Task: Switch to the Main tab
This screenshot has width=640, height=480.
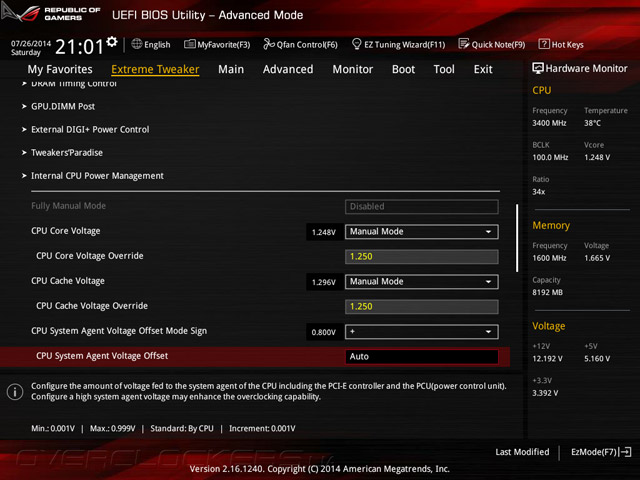Action: pos(231,69)
